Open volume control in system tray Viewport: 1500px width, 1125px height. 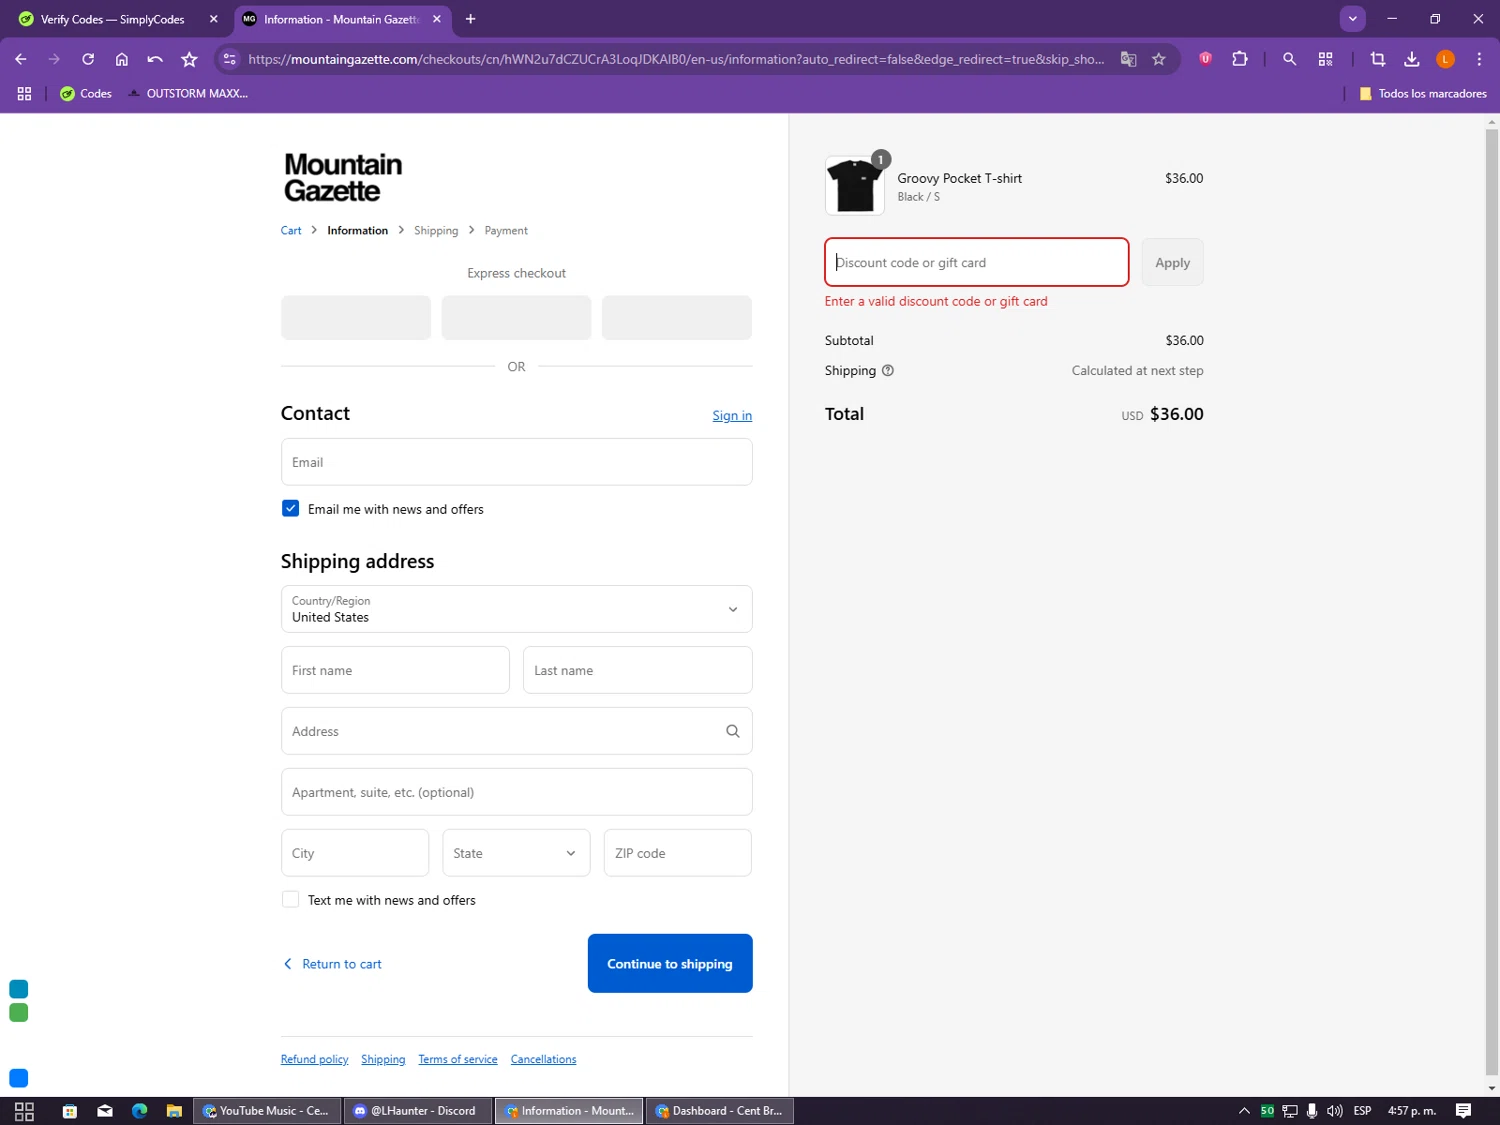tap(1335, 1111)
